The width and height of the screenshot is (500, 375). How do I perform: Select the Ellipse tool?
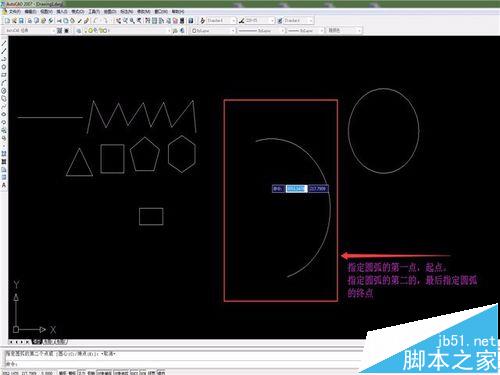(4, 114)
